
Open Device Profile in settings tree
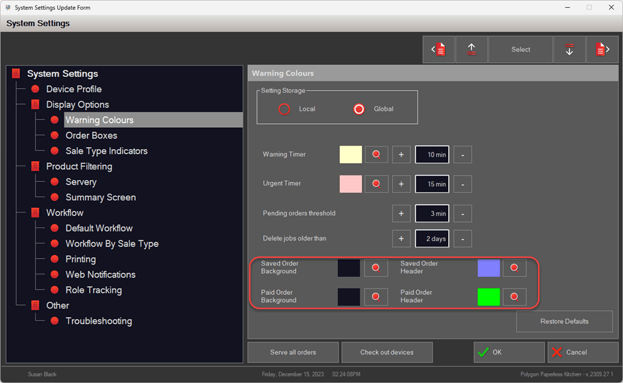[74, 89]
